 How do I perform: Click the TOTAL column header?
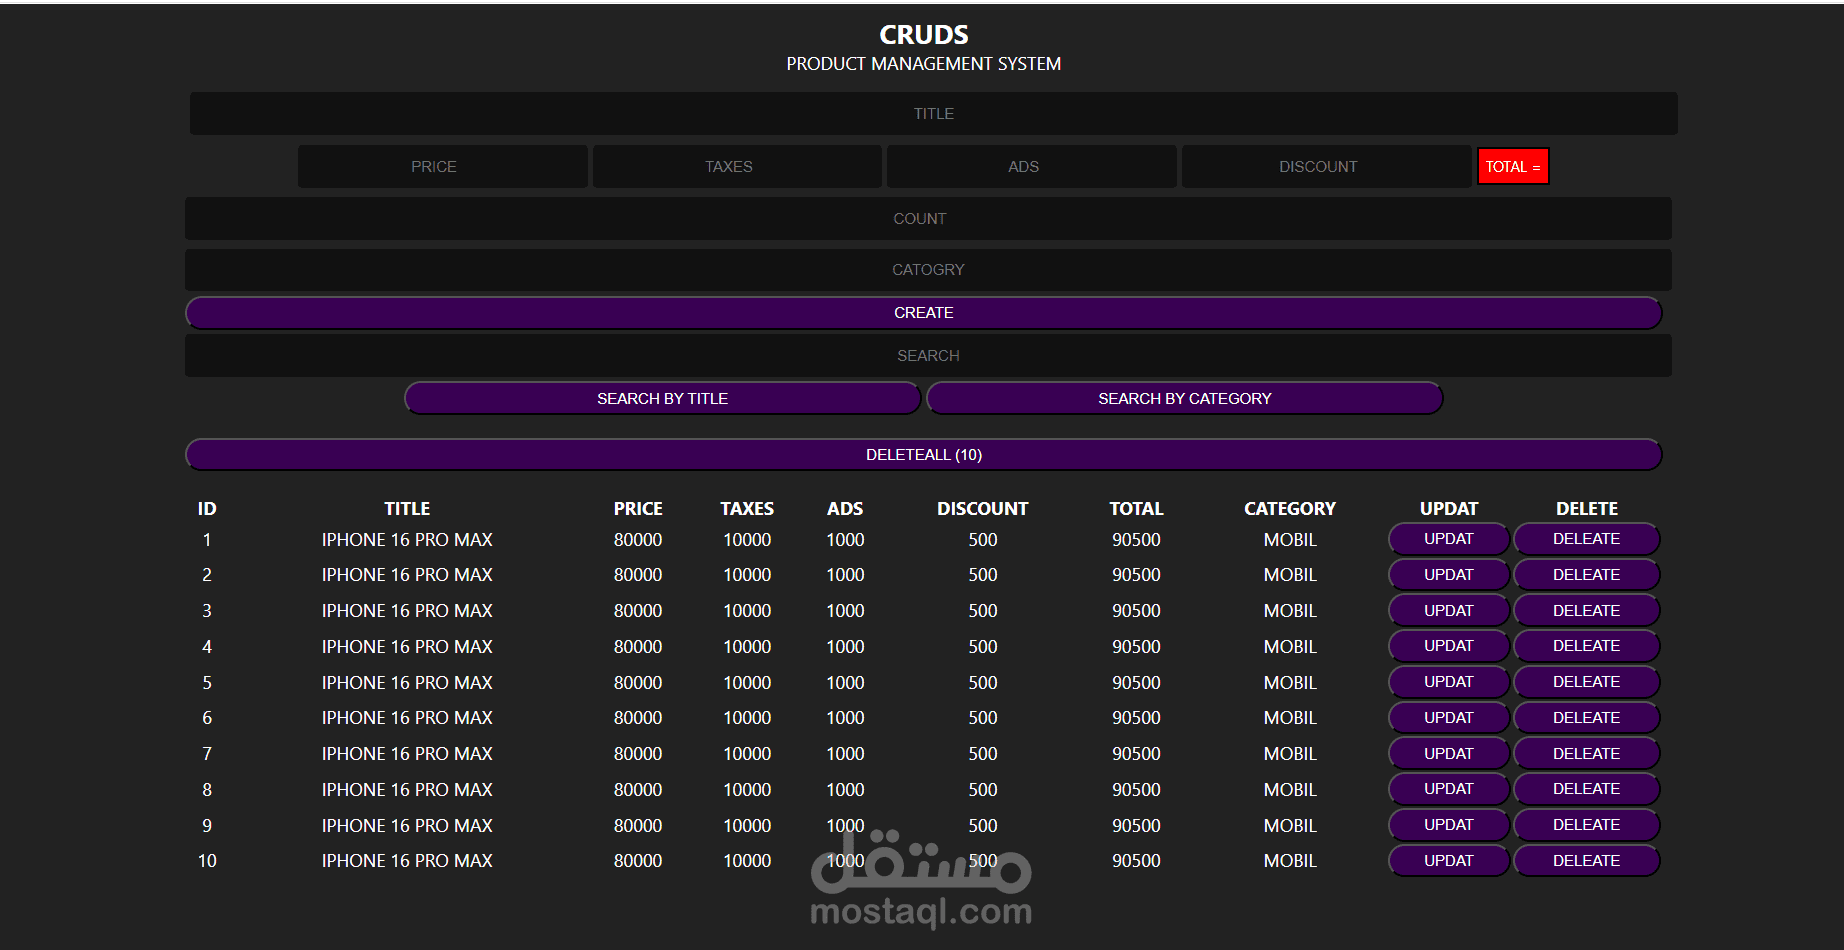[1137, 509]
